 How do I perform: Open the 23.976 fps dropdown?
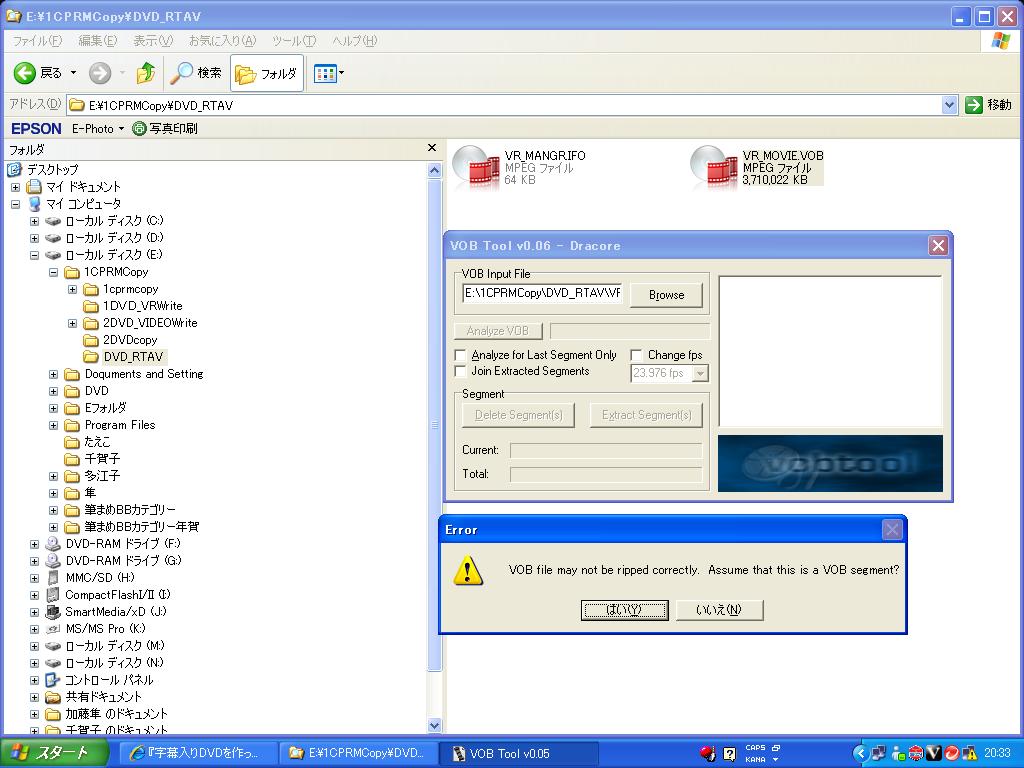700,374
